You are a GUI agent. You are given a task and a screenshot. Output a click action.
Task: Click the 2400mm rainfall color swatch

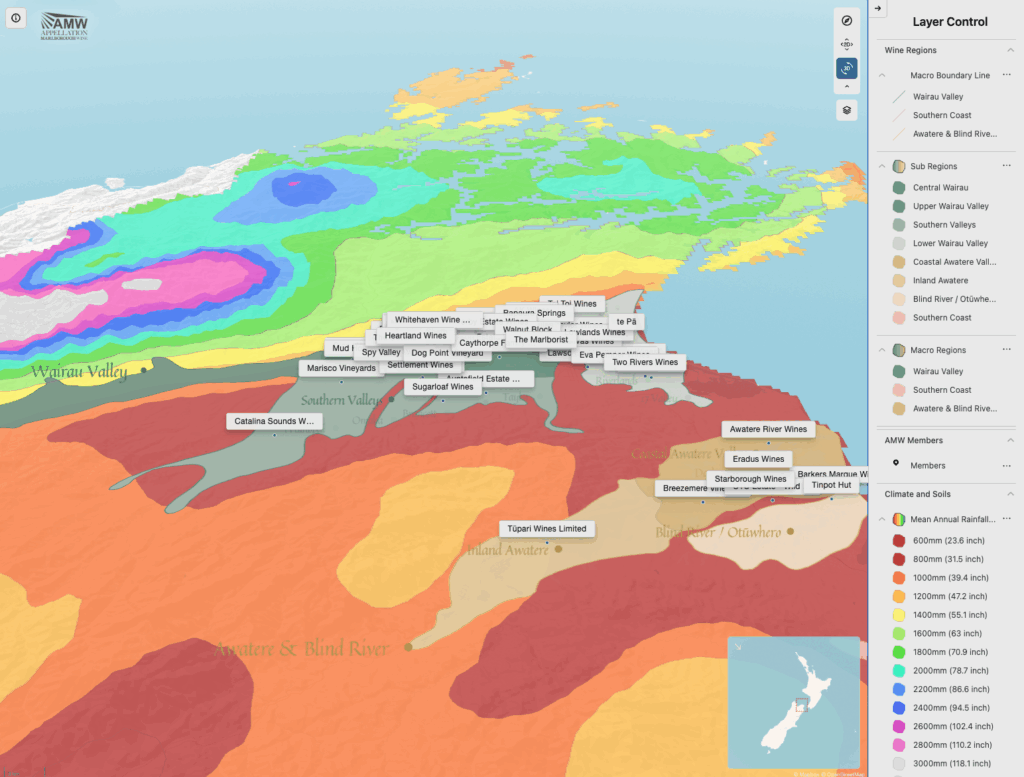(899, 708)
